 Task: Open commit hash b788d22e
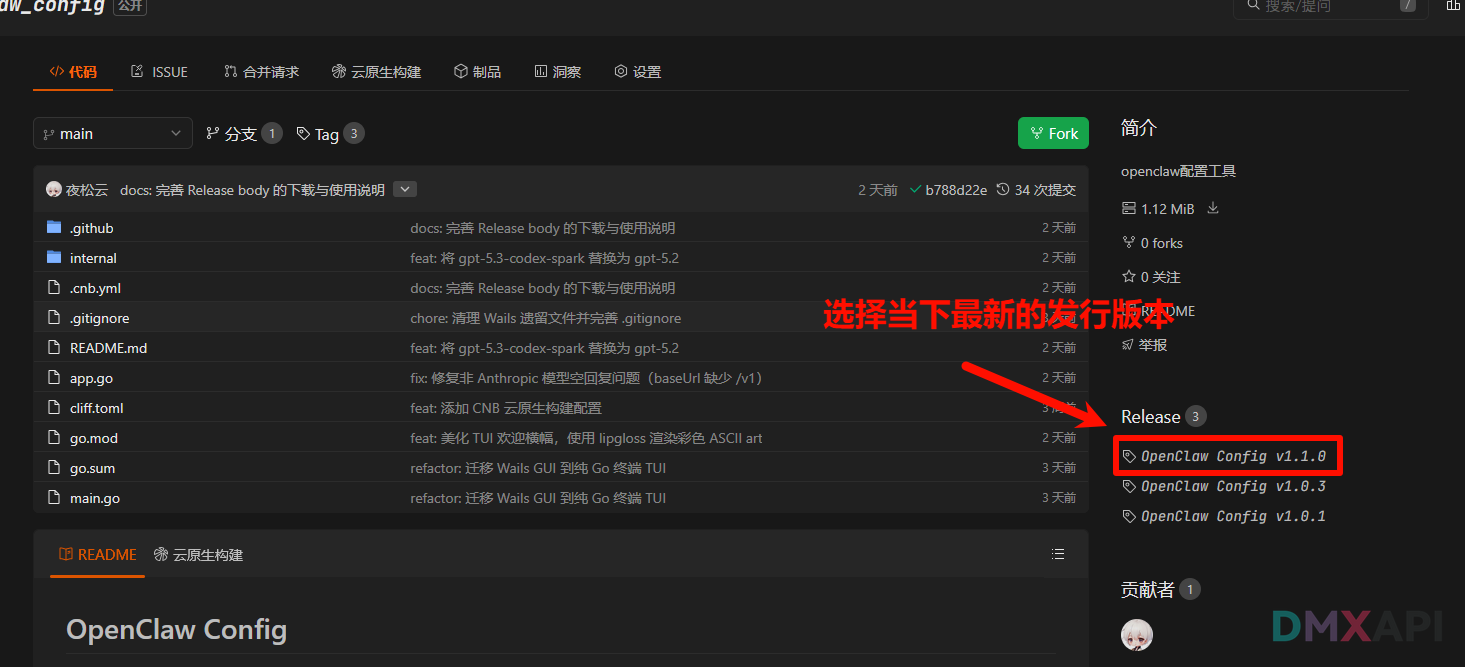point(955,190)
